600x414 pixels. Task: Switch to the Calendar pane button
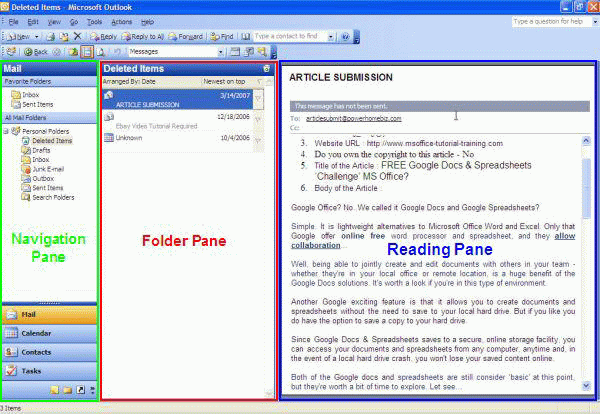49,334
